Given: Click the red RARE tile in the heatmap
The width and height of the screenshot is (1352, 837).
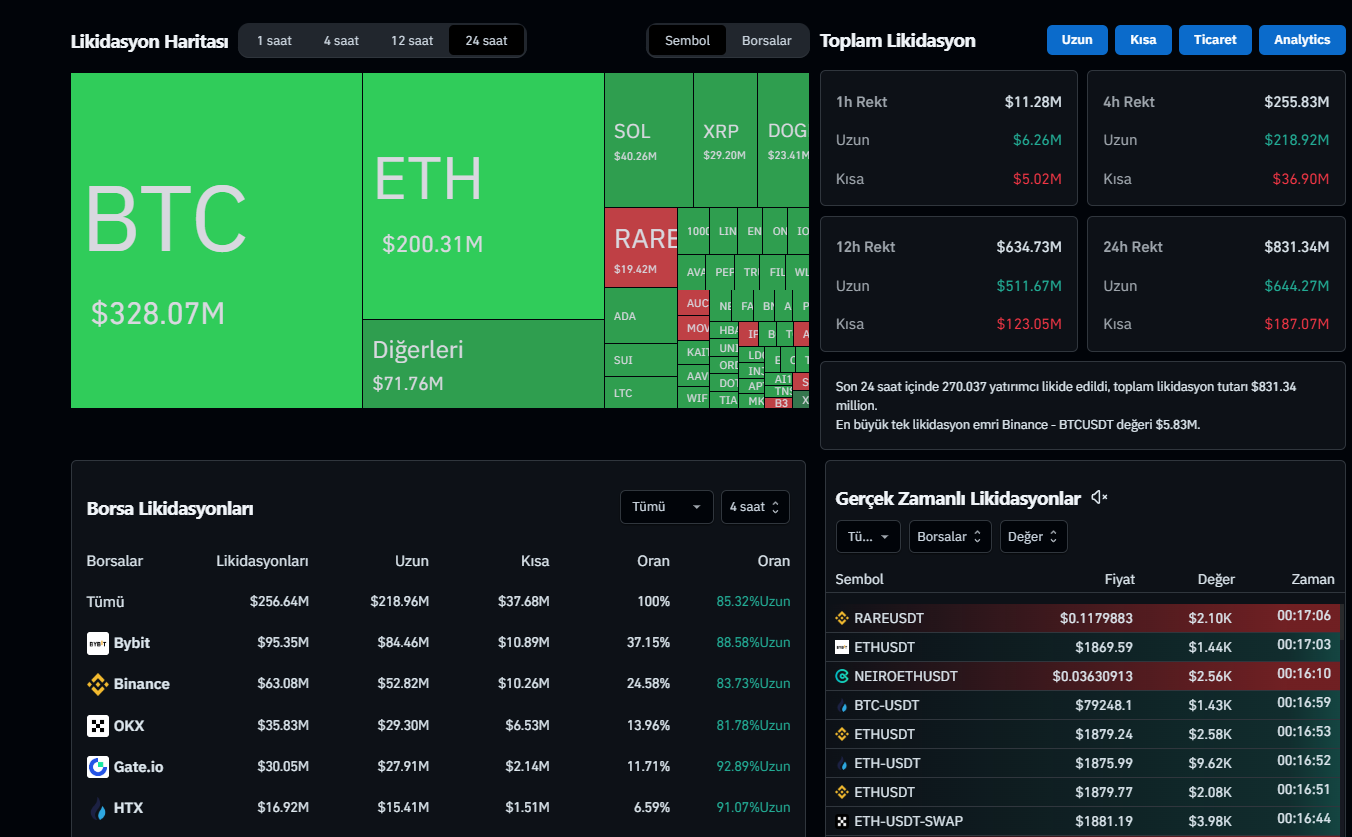Looking at the screenshot, I should coord(641,247).
